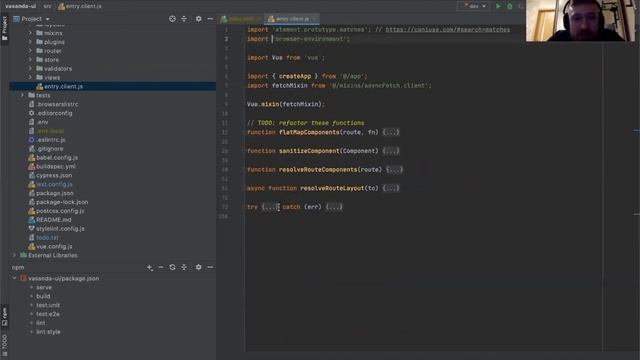Collapse the vasanda-ui/package.json npm node
Screen dimensions: 640x360
click(14, 278)
